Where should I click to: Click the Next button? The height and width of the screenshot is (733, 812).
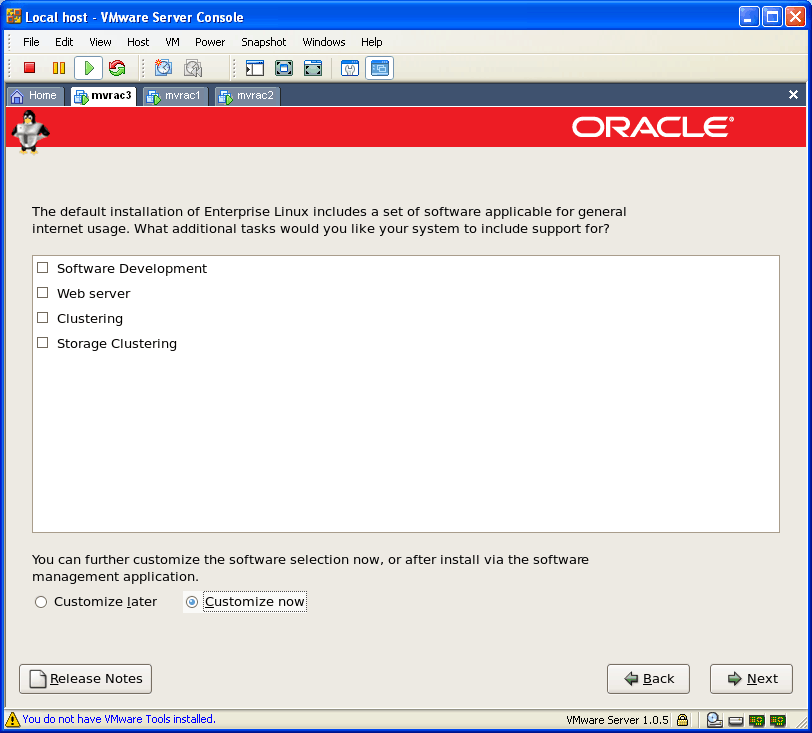[x=751, y=679]
